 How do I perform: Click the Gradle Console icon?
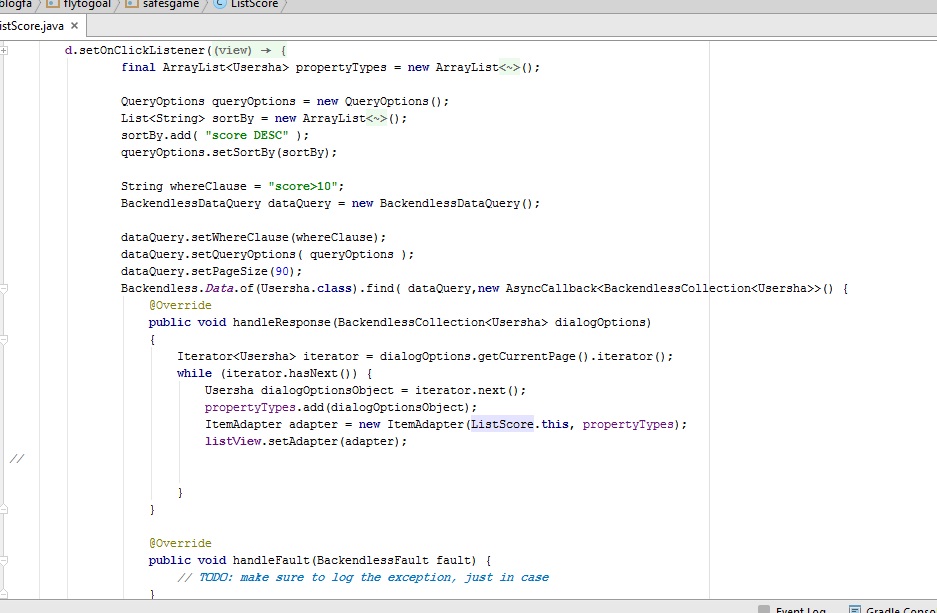(x=855, y=610)
